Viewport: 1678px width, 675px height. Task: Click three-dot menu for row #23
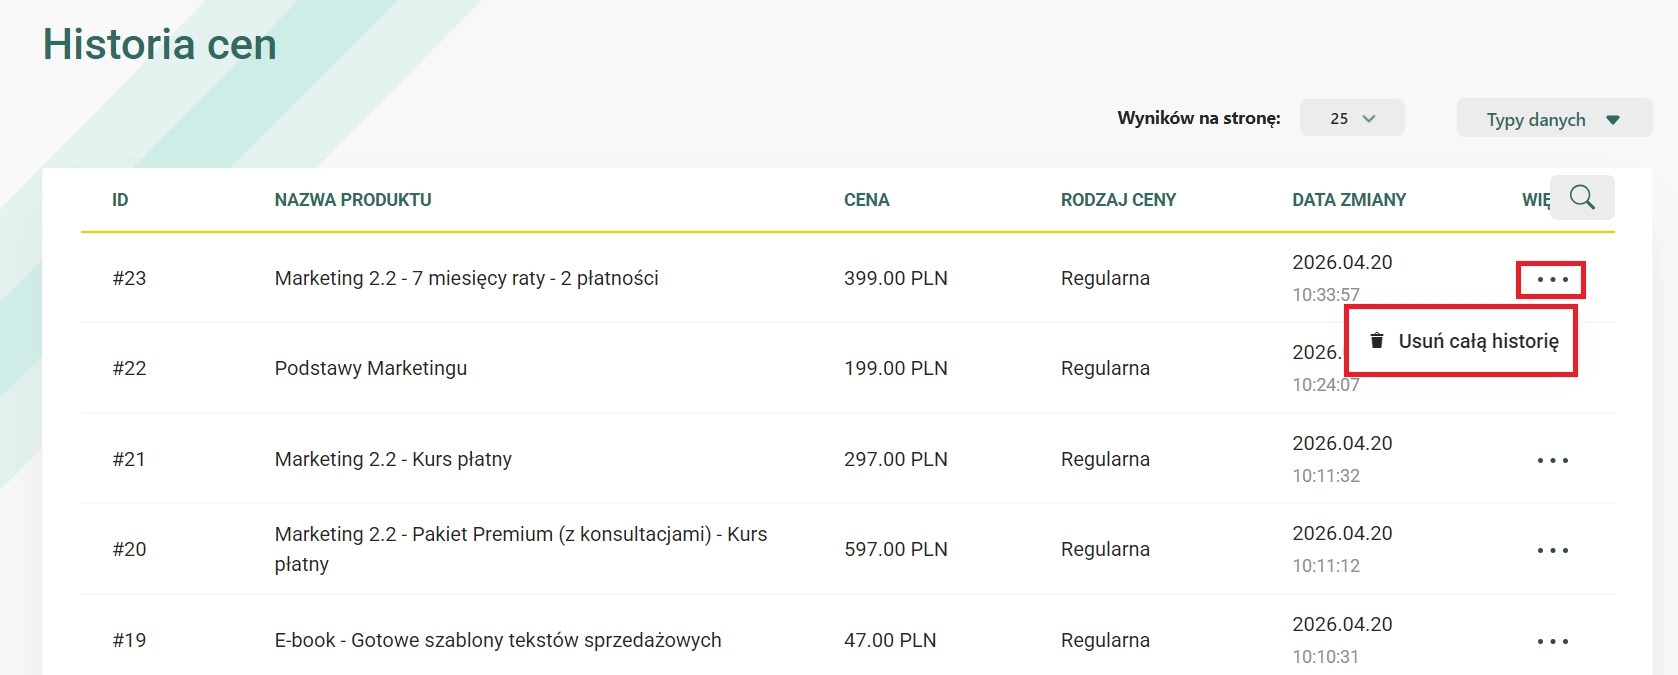tap(1552, 280)
